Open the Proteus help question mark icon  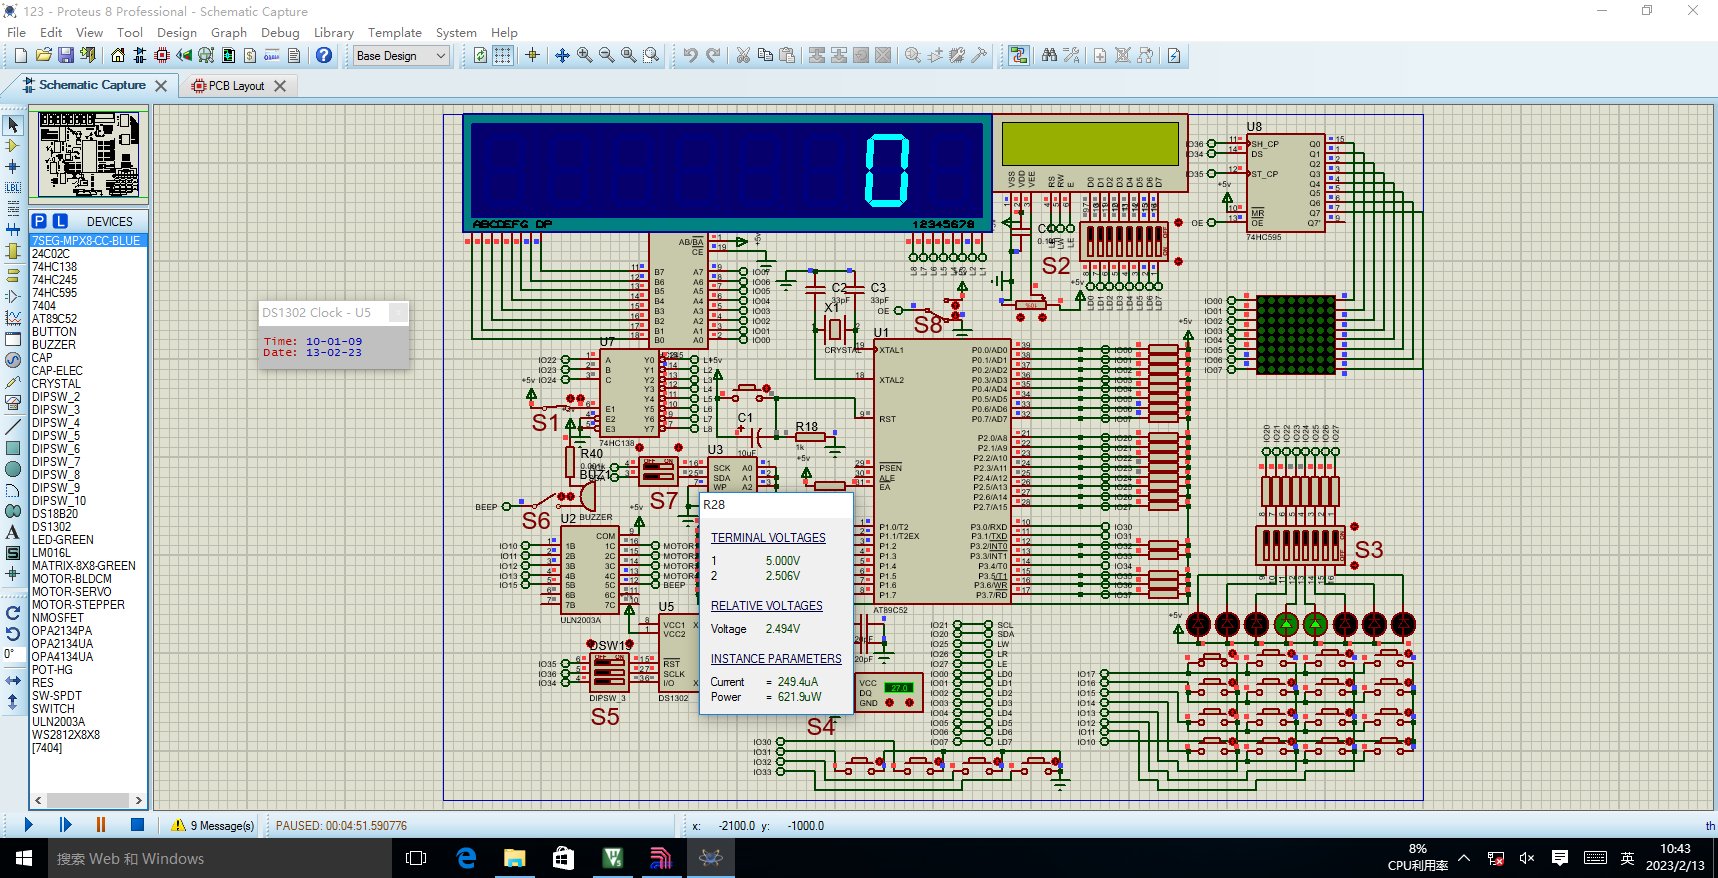click(324, 56)
